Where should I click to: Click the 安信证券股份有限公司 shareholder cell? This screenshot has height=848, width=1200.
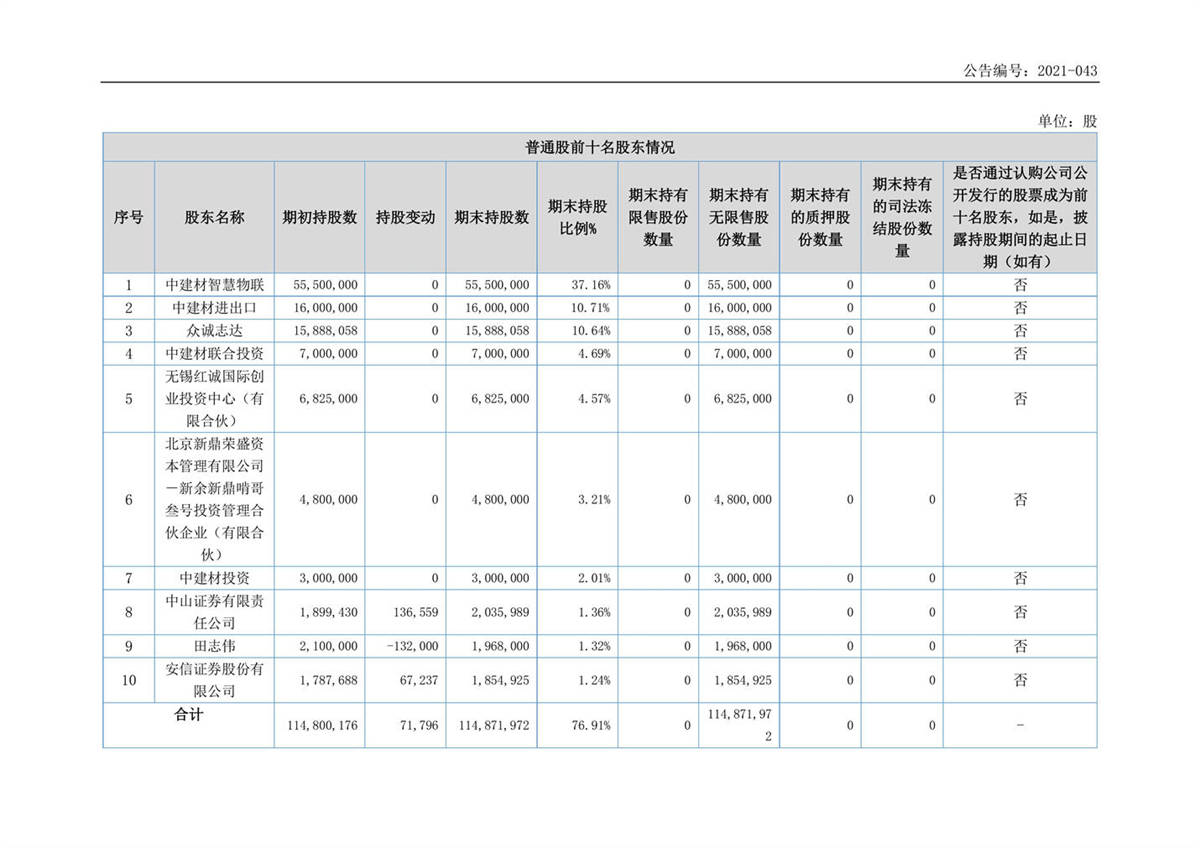click(x=214, y=680)
